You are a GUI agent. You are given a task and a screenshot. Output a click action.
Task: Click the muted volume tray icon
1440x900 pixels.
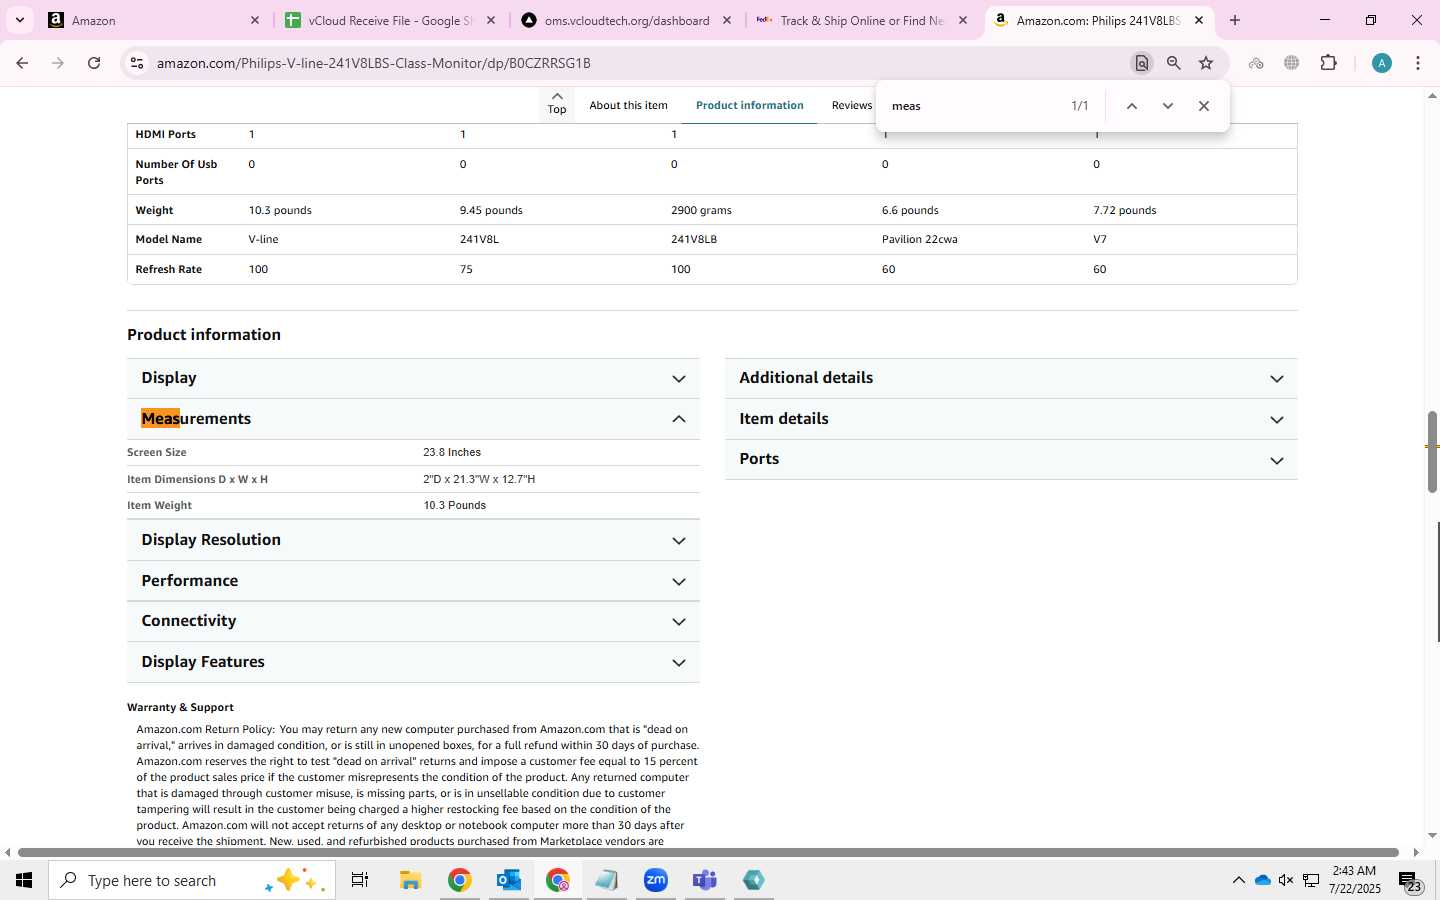(x=1286, y=880)
